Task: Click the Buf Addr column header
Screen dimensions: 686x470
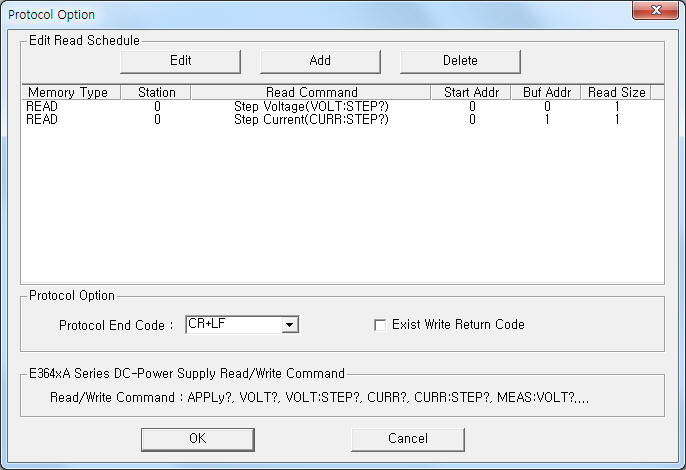Action: (x=546, y=93)
